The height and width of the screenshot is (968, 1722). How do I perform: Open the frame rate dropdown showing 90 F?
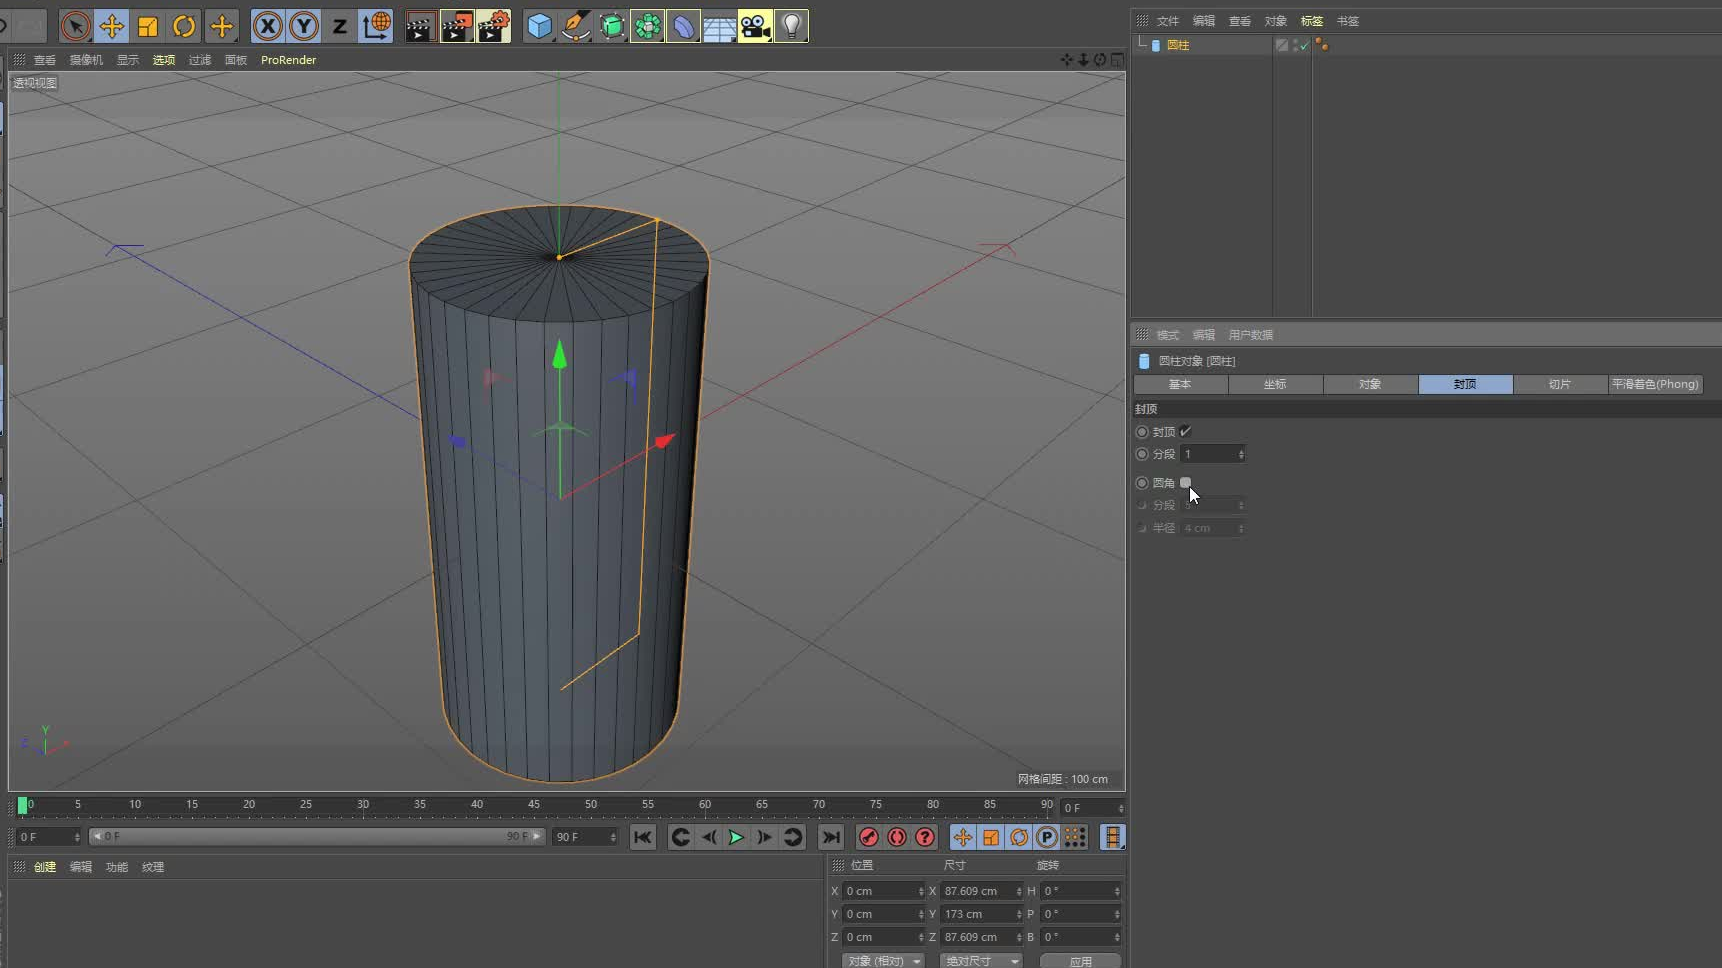[585, 837]
